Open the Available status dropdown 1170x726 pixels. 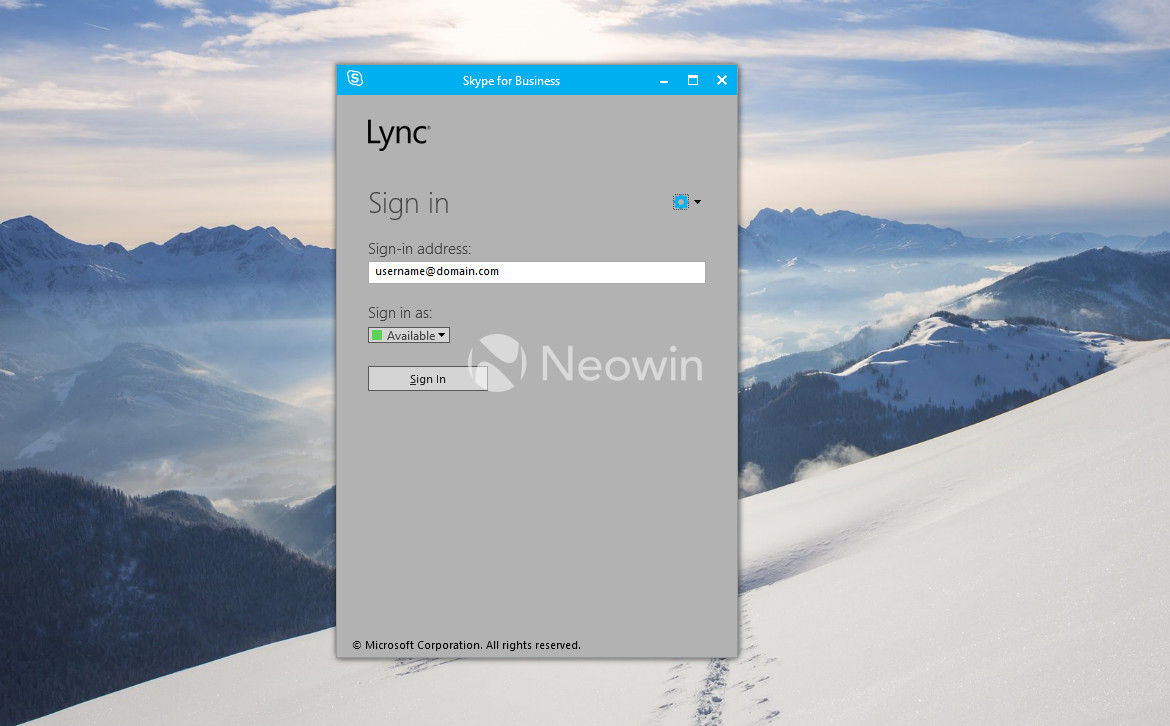click(x=409, y=336)
